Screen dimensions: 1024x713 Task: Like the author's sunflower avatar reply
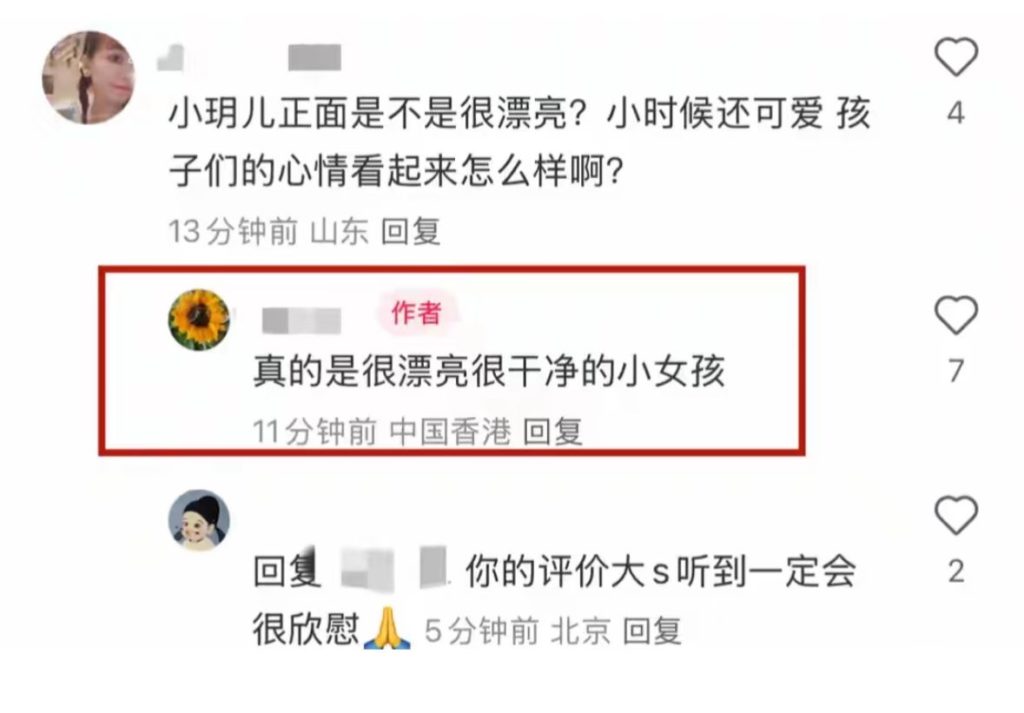coord(956,315)
